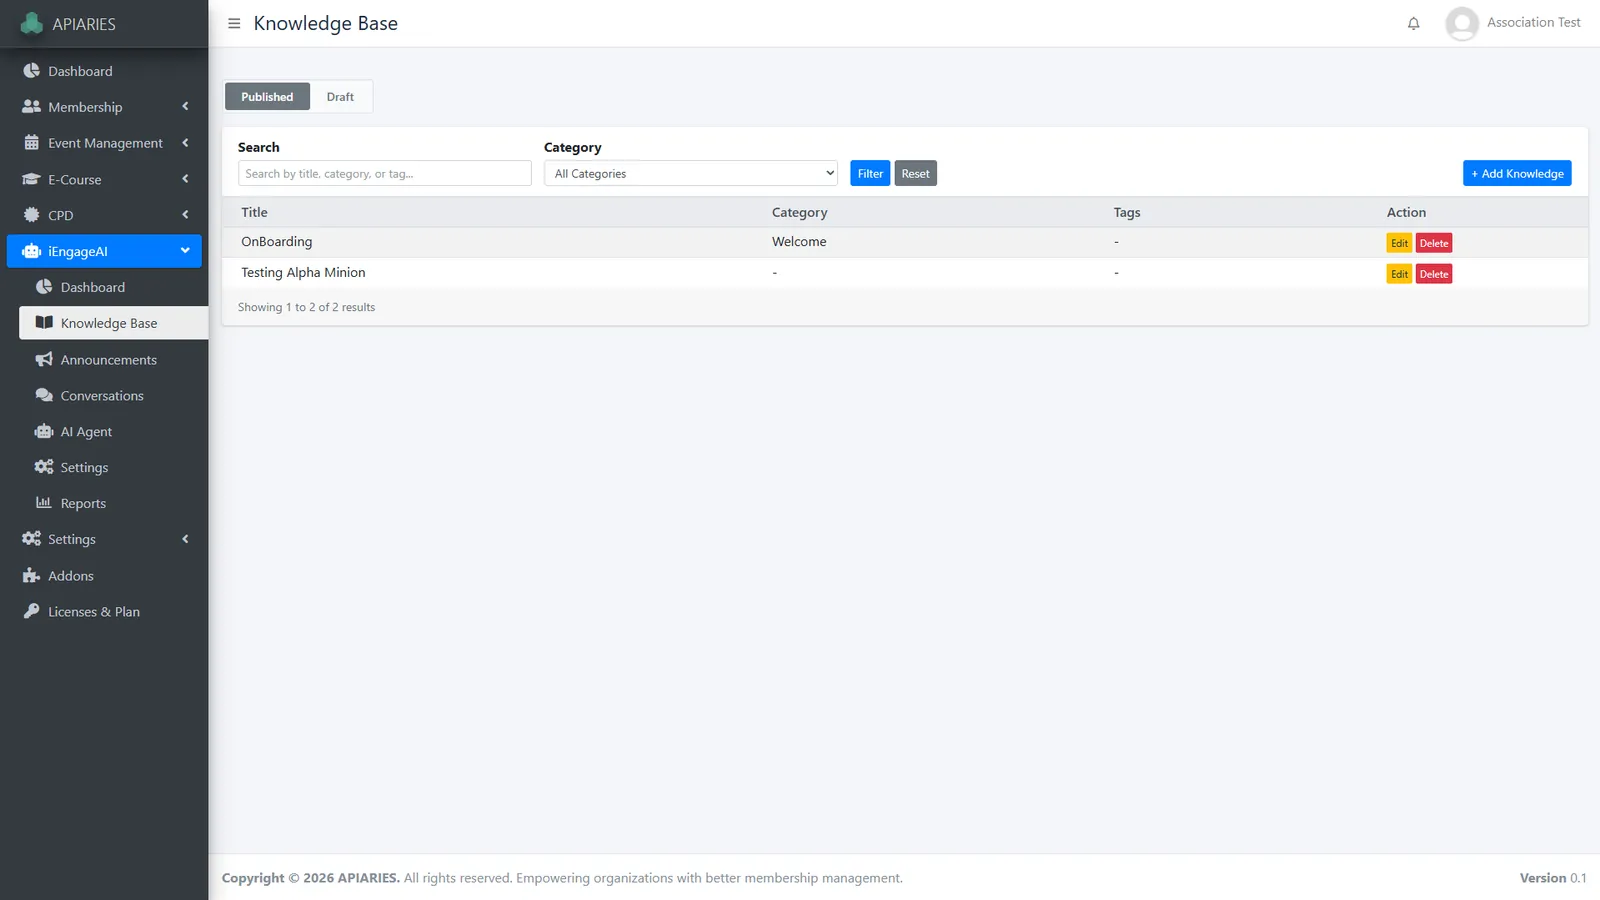Switch to the Published tab

[267, 97]
